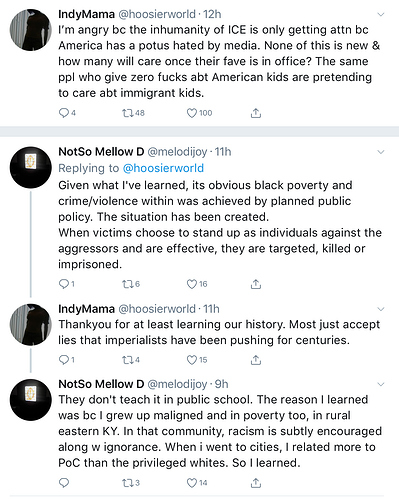Like the reply with 16 likes
399x499 pixels.
click(192, 284)
